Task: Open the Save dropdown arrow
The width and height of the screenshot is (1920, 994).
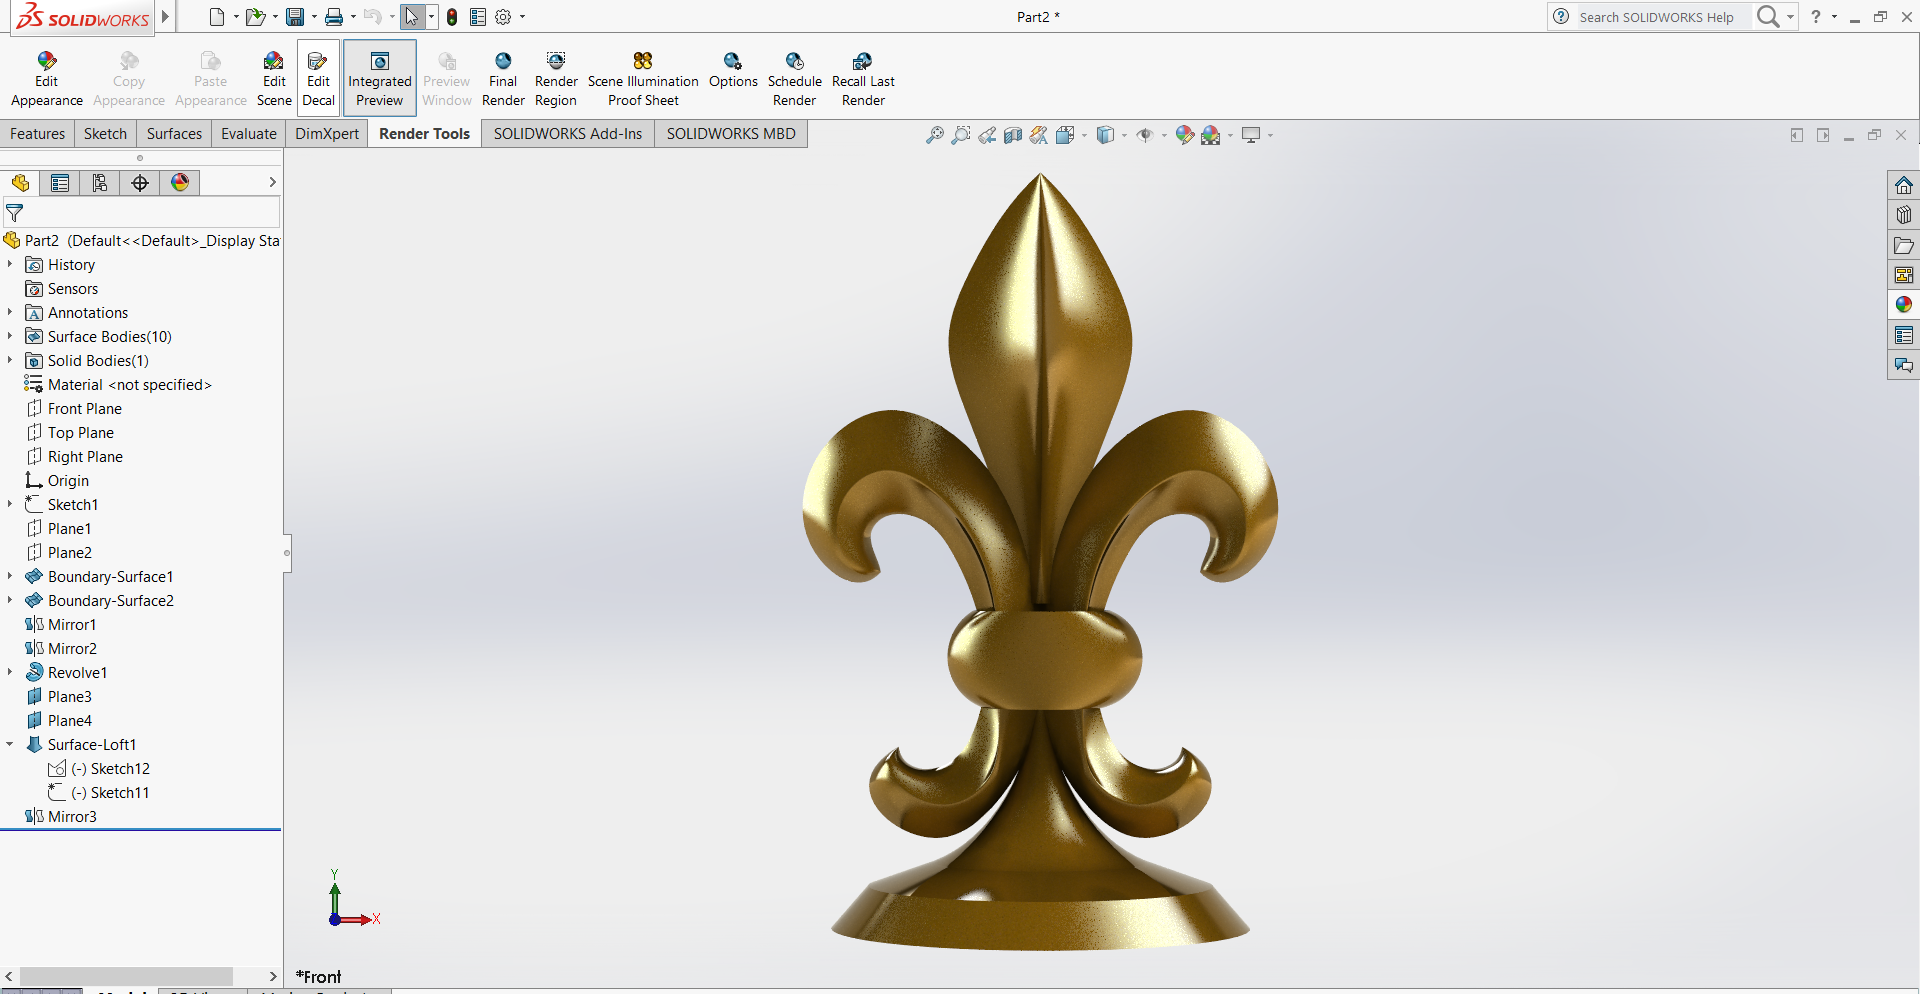Action: [314, 17]
